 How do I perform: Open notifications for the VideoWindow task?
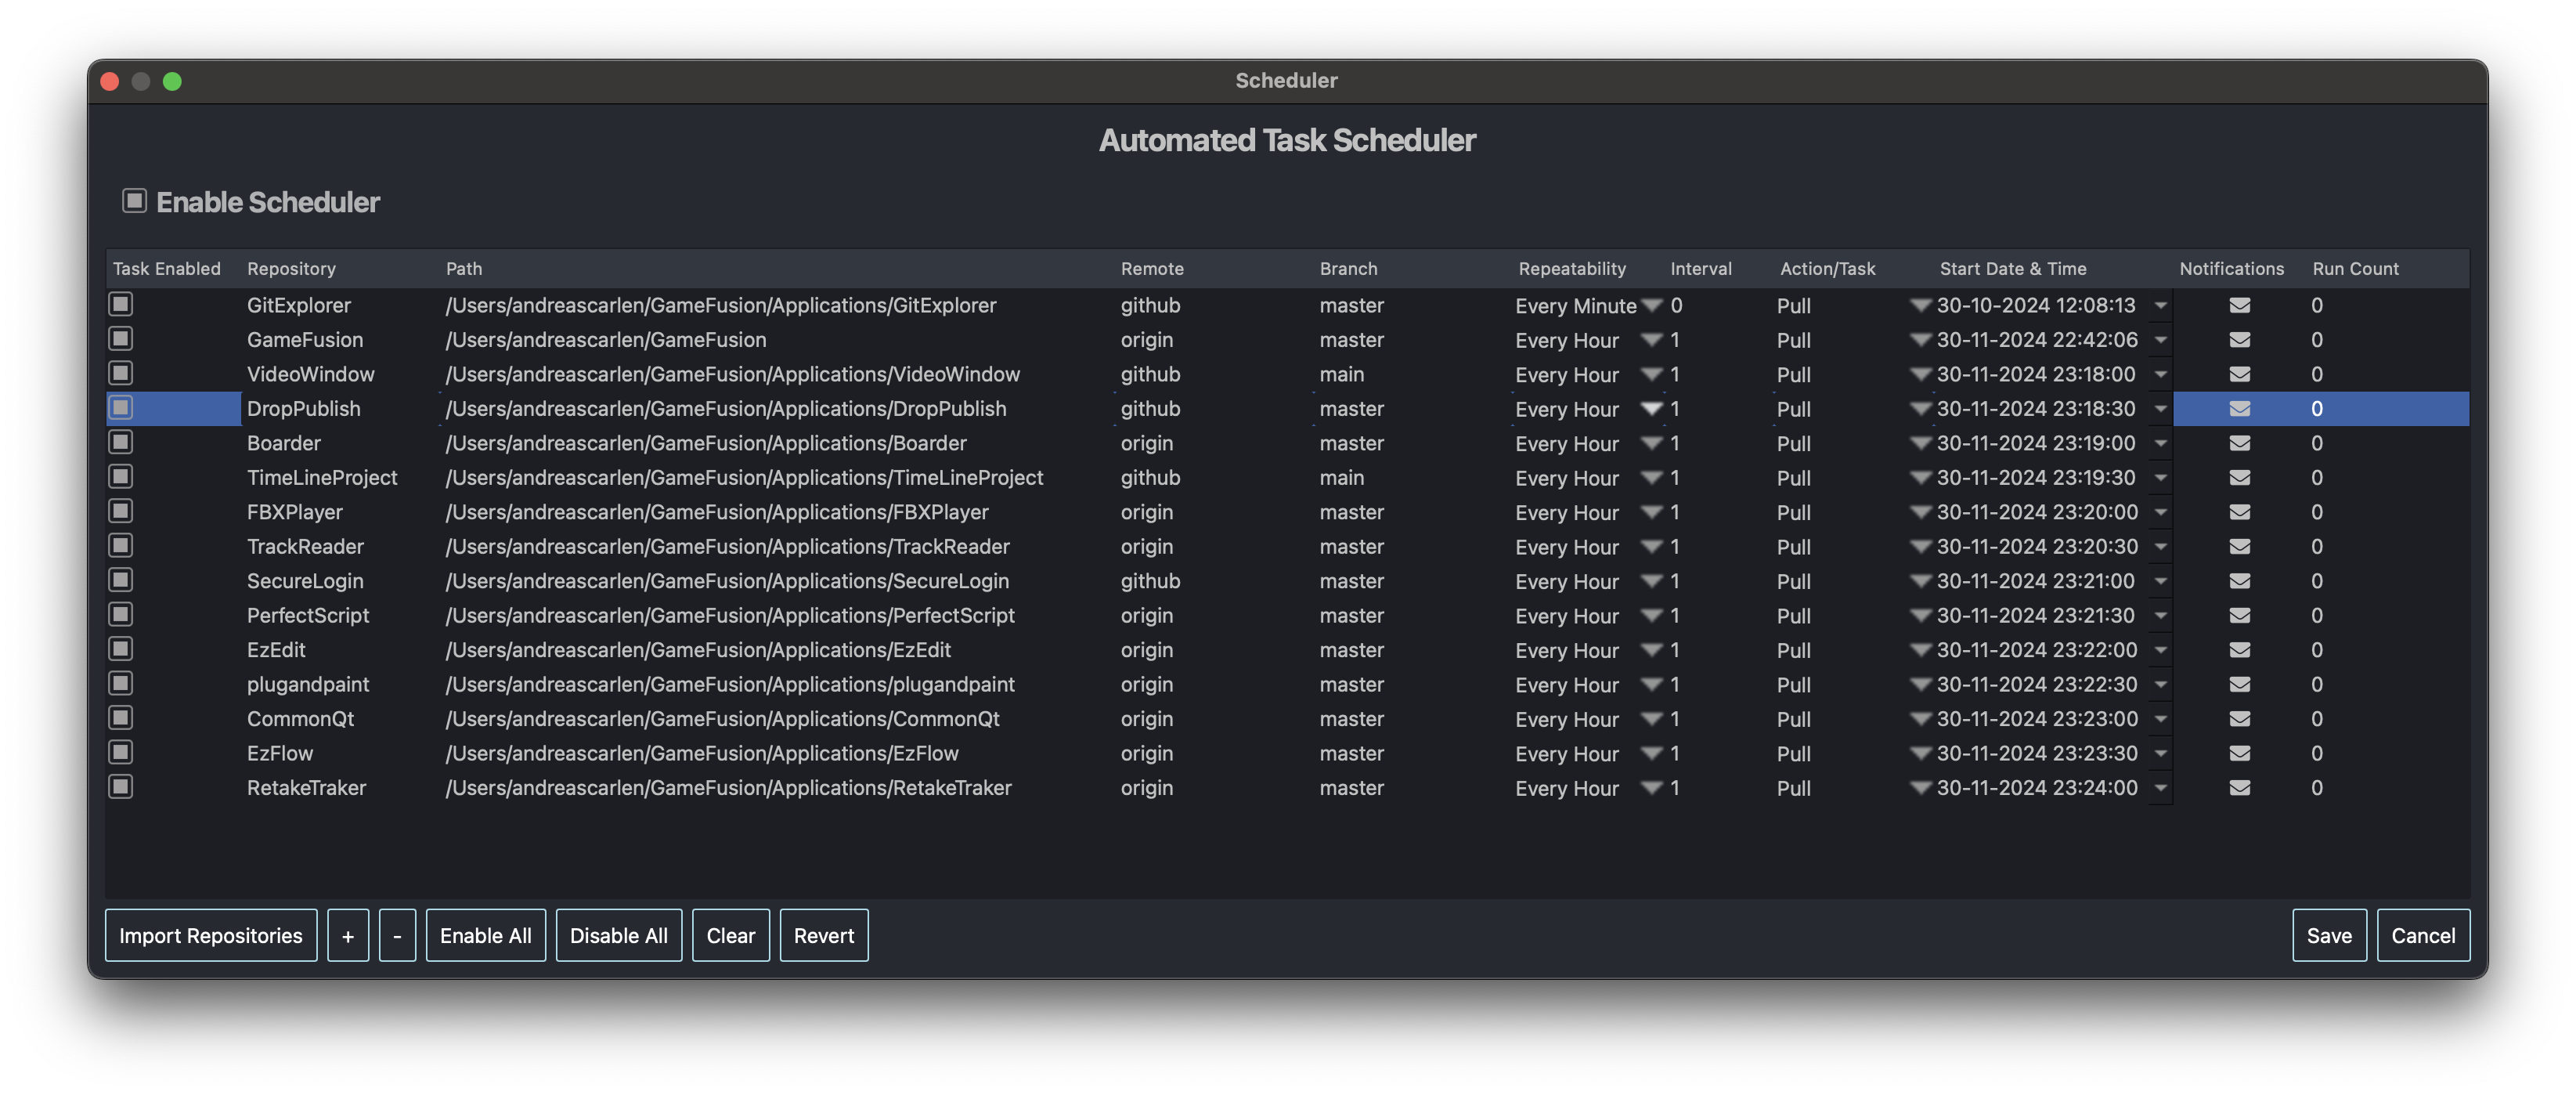2240,374
